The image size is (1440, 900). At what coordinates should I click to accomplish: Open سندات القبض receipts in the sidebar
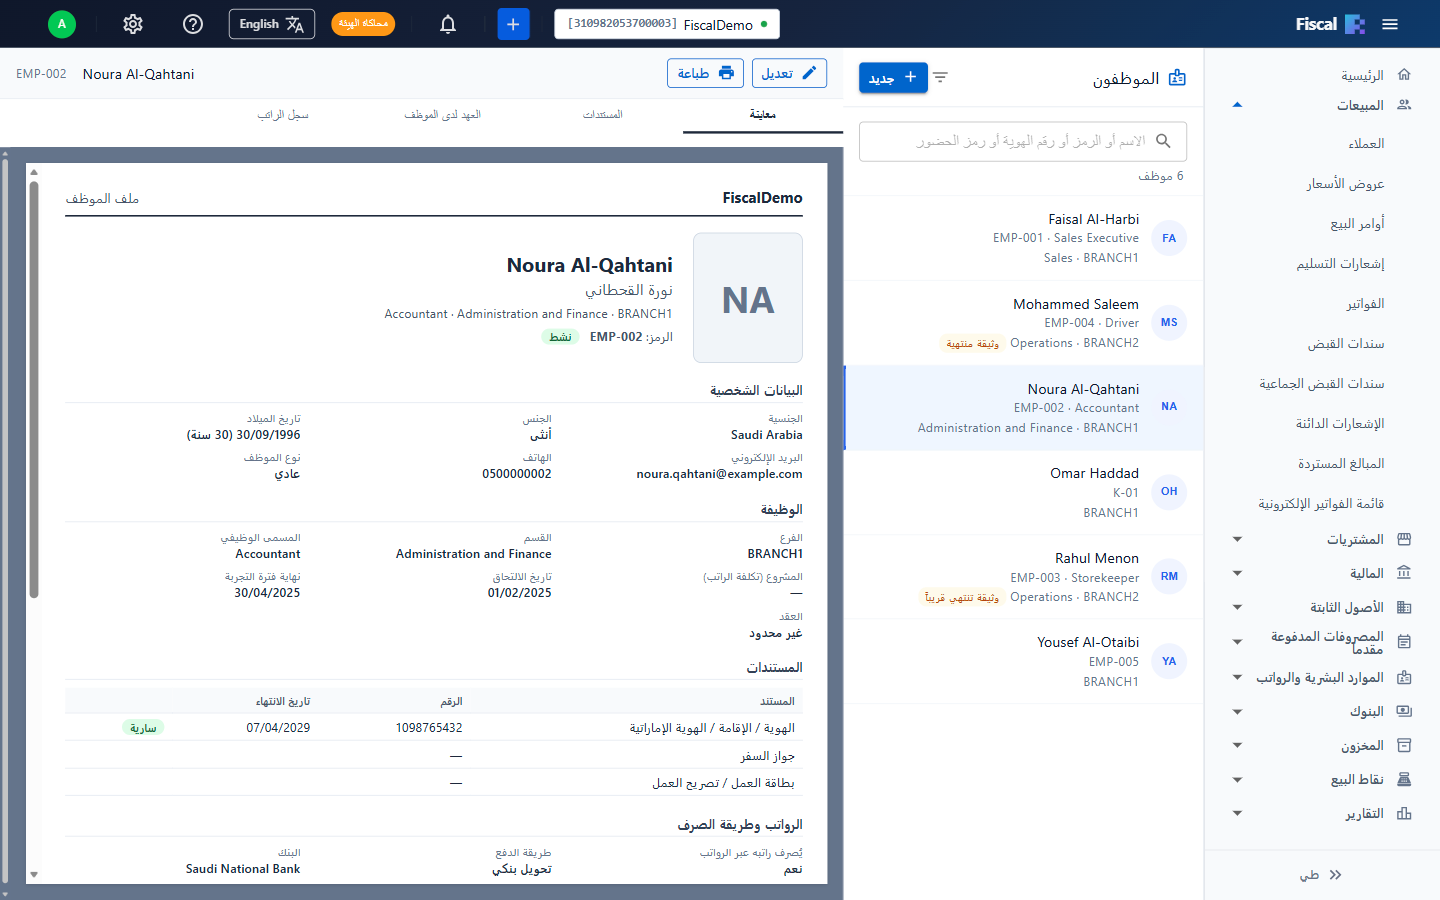point(1346,344)
